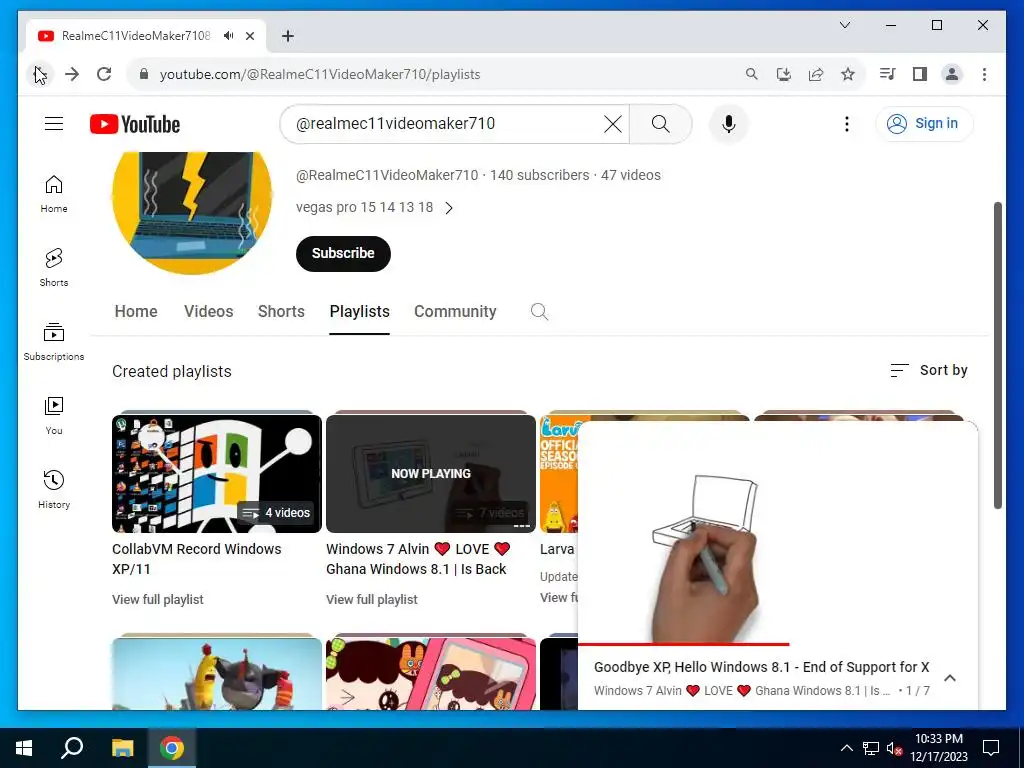Click the page vertical scrollbar
The image size is (1024, 768).
click(x=997, y=355)
